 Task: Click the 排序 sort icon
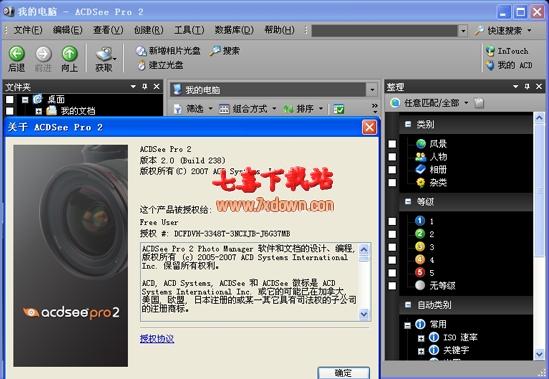pos(288,109)
